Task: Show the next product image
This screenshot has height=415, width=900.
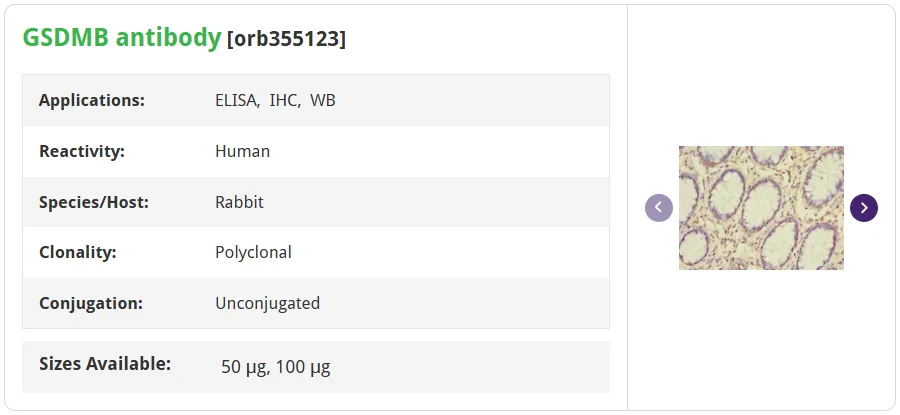Action: tap(864, 208)
